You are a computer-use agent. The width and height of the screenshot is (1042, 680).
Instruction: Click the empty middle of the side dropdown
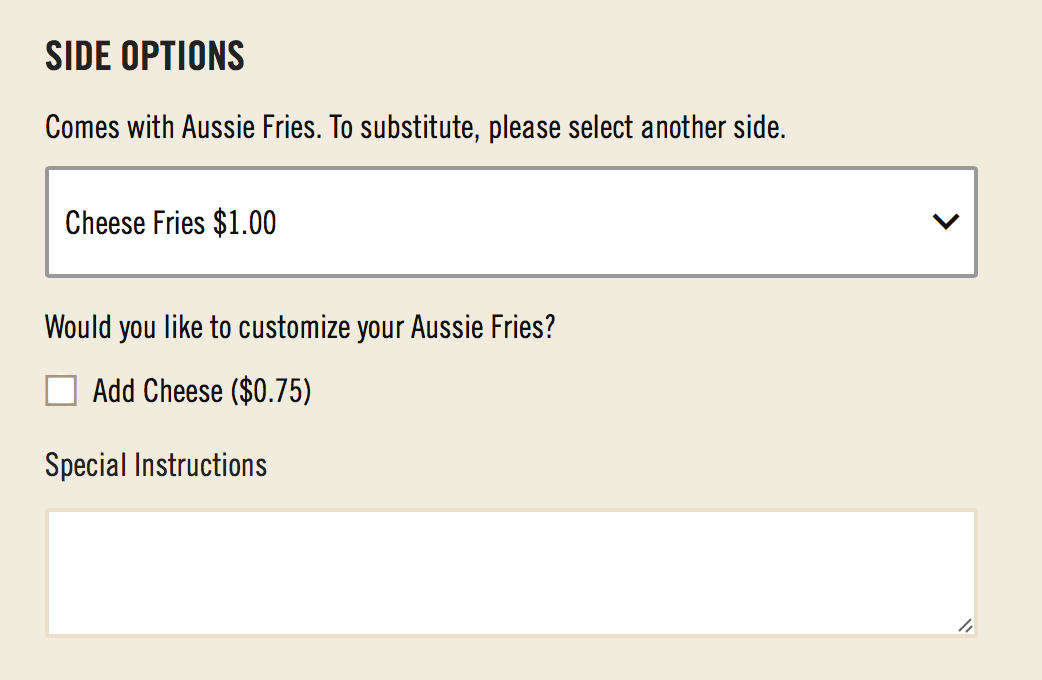click(x=600, y=222)
